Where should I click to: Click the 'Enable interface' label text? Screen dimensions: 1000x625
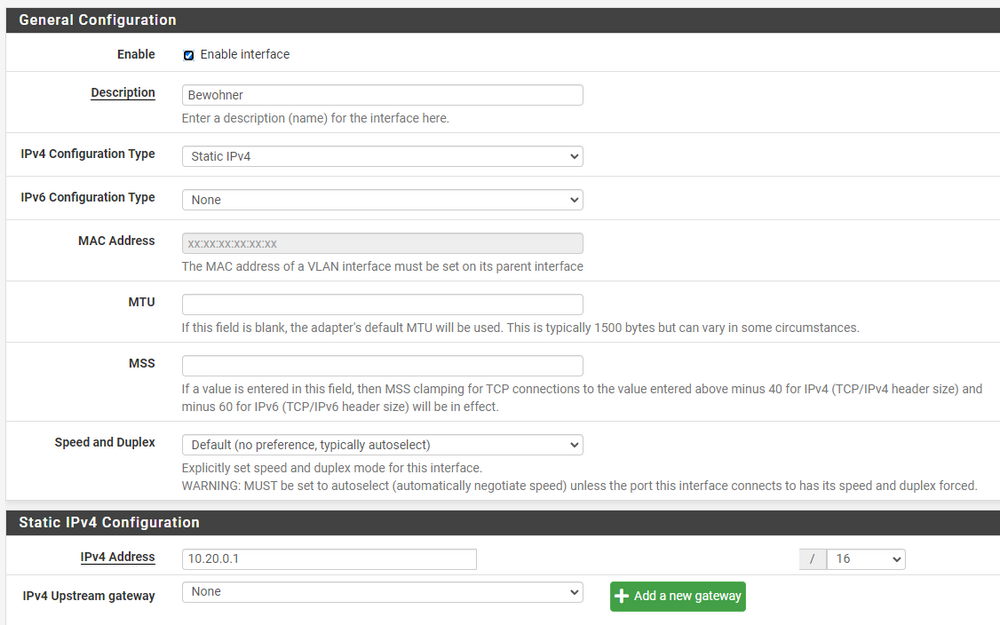pyautogui.click(x=245, y=55)
